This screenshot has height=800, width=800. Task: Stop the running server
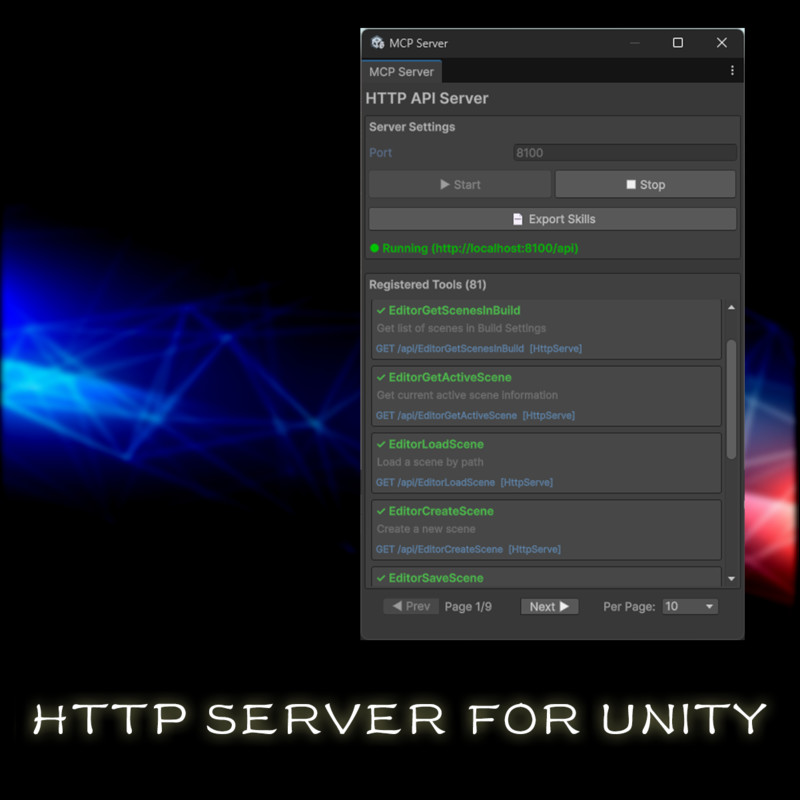(x=645, y=184)
